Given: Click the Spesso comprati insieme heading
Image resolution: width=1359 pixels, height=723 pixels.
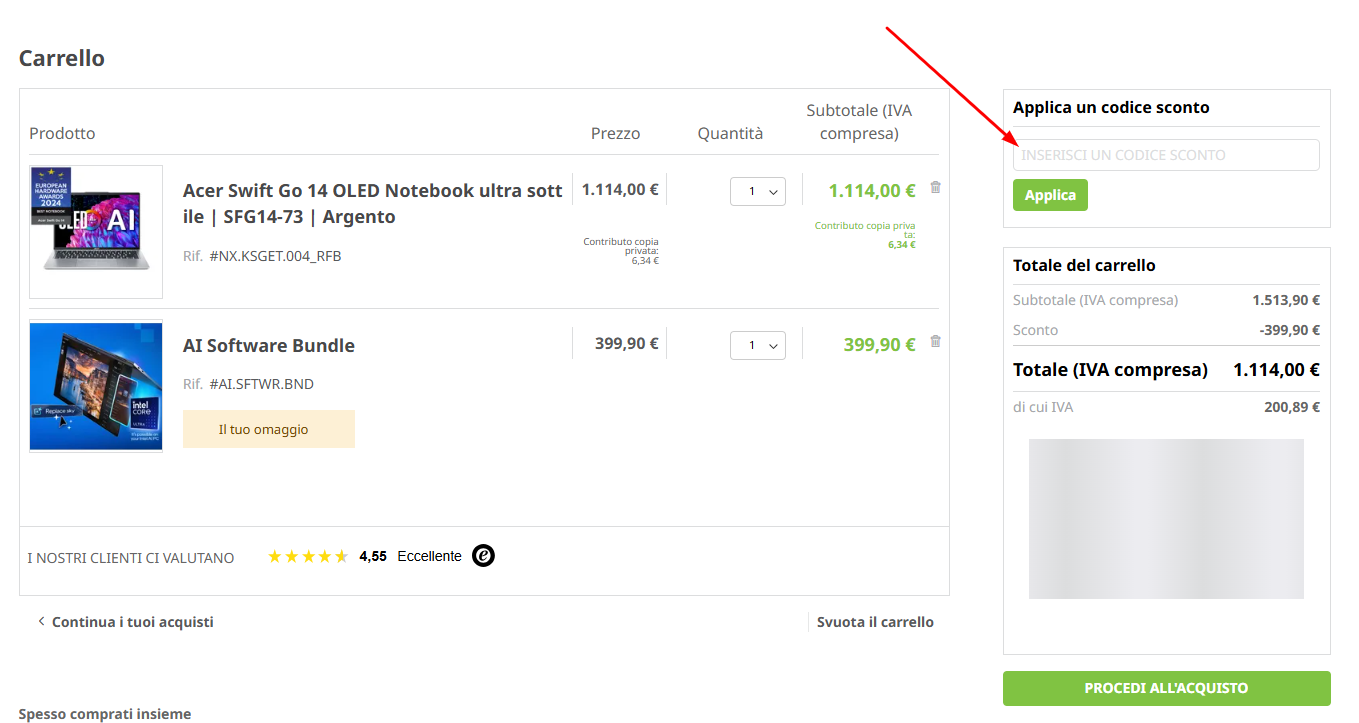Looking at the screenshot, I should coord(105,714).
